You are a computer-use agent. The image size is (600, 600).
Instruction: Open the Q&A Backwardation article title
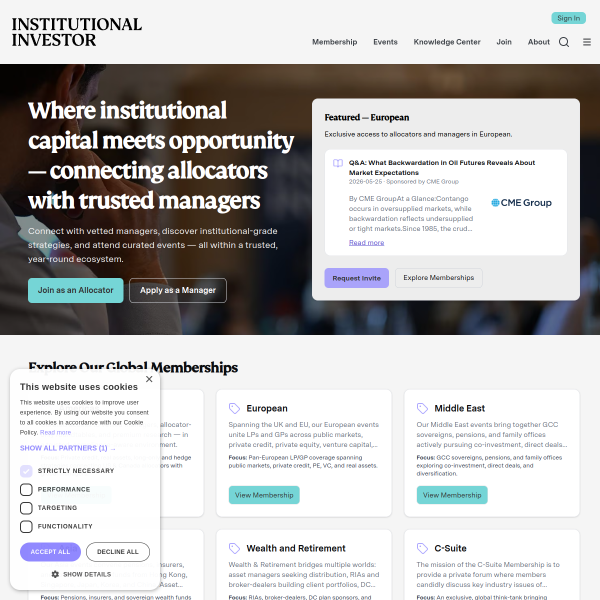click(x=442, y=168)
